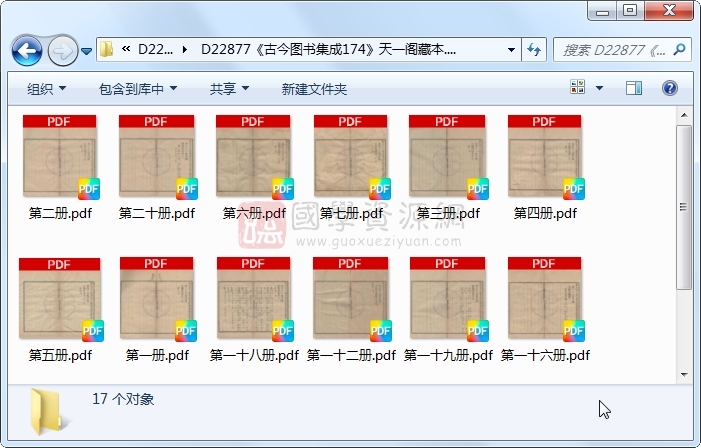Viewport: 701px width, 448px height.
Task: Select the 第一册.pdf thumbnail
Action: [x=157, y=299]
